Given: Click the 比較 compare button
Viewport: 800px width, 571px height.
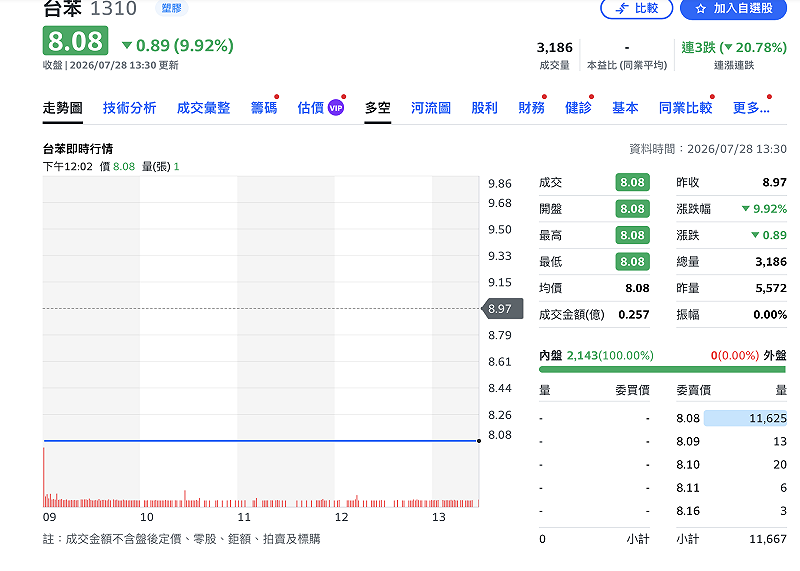Looking at the screenshot, I should click(x=636, y=8).
